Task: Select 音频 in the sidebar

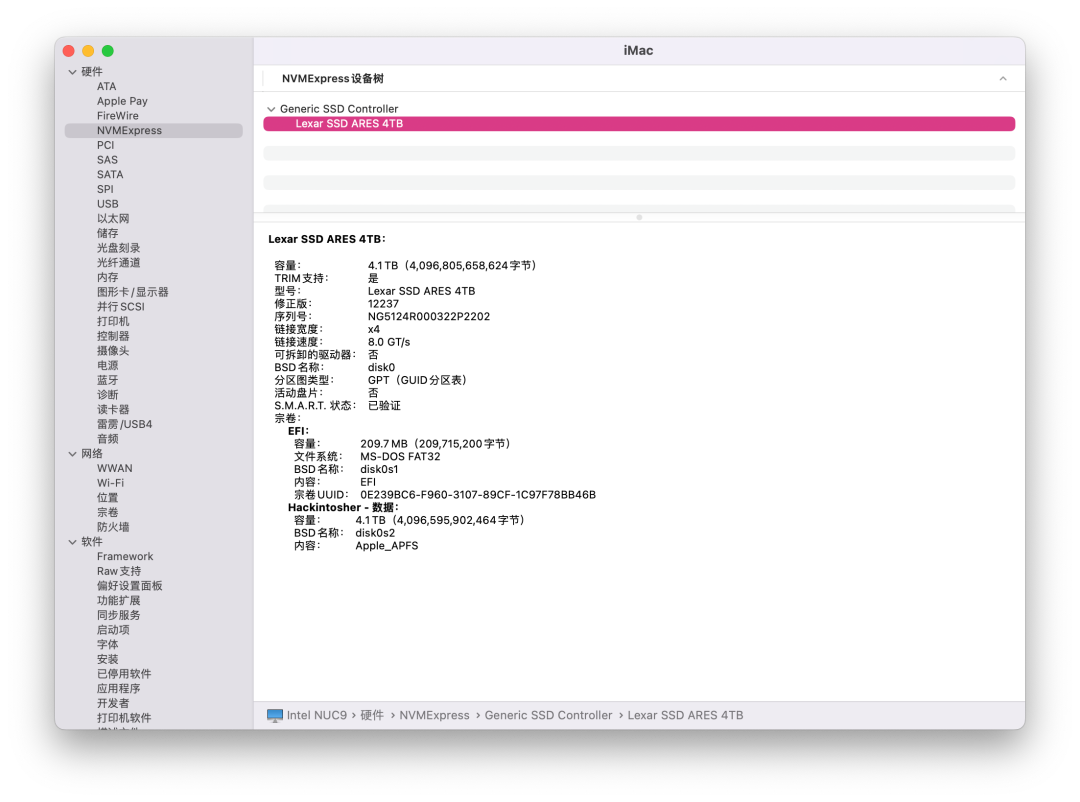Action: 107,439
